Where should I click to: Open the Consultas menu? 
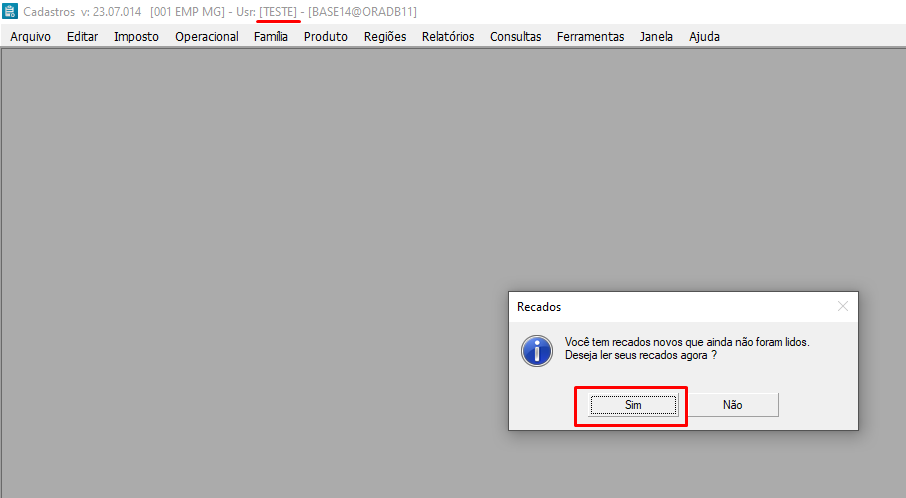[515, 36]
